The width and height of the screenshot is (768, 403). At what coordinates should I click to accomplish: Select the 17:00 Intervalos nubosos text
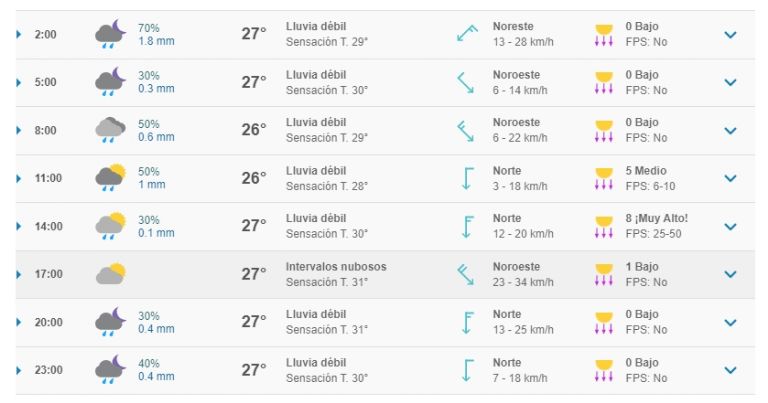pyautogui.click(x=336, y=267)
